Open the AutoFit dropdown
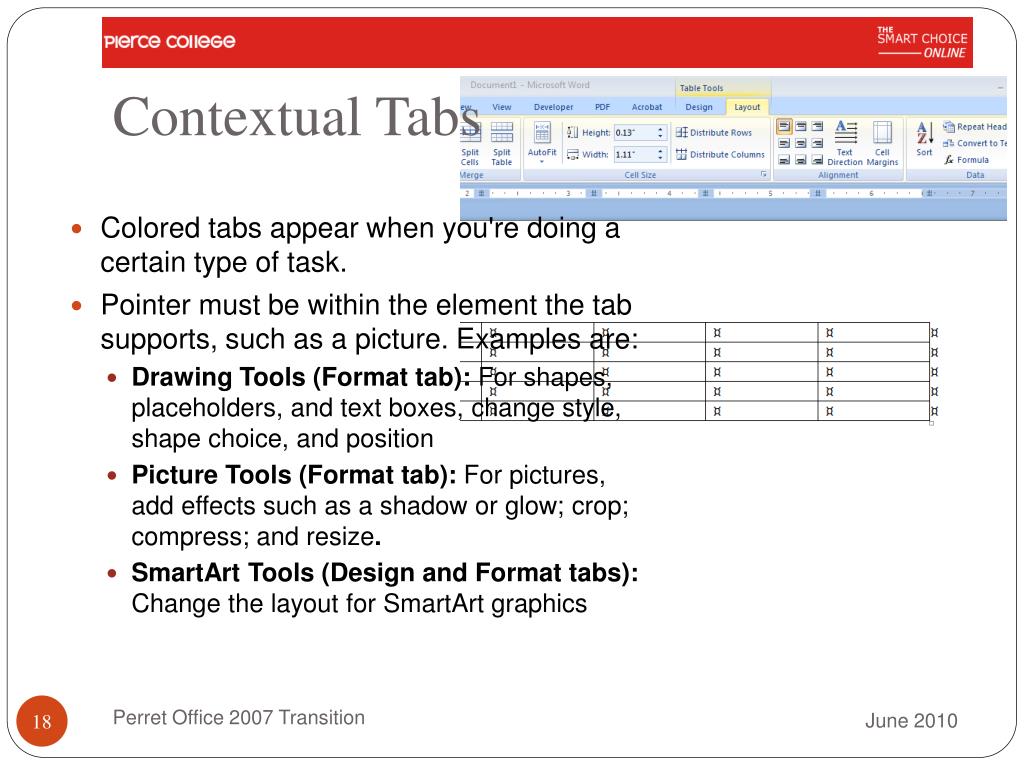 (x=542, y=143)
